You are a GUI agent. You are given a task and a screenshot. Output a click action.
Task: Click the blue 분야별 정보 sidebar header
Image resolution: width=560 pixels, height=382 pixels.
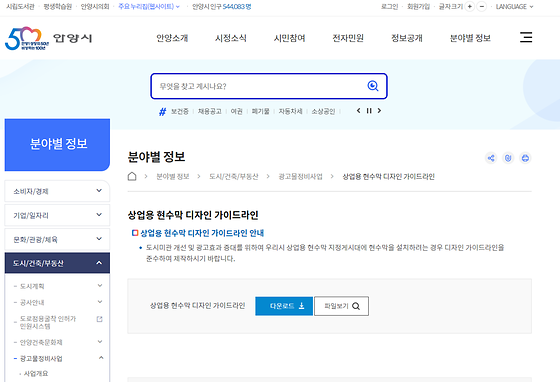click(x=57, y=145)
